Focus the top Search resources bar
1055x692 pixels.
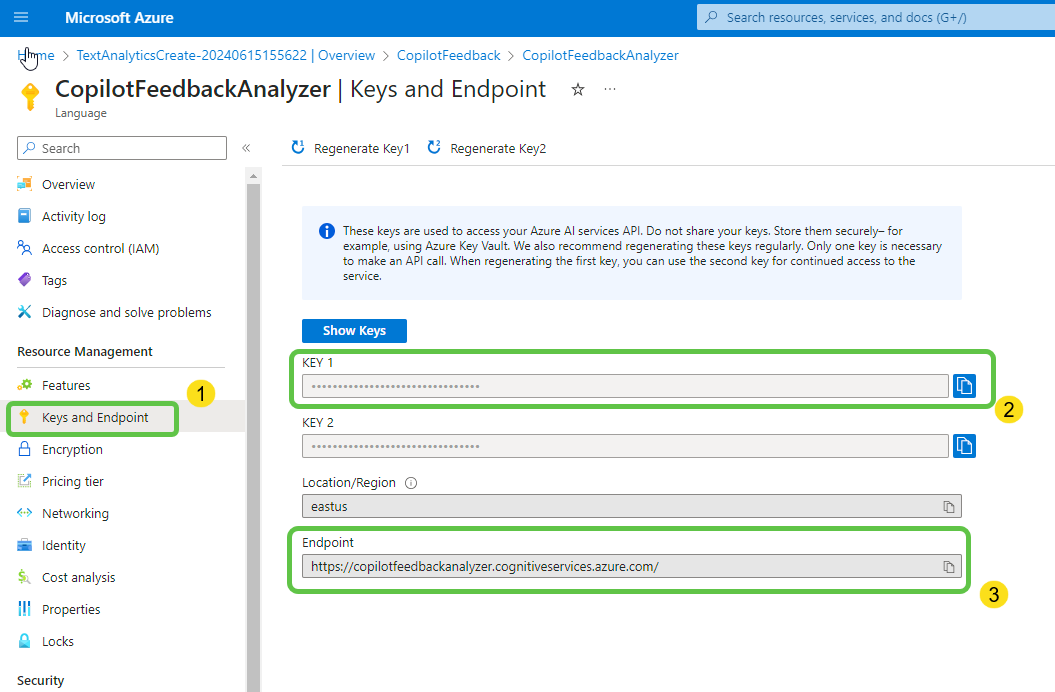875,17
